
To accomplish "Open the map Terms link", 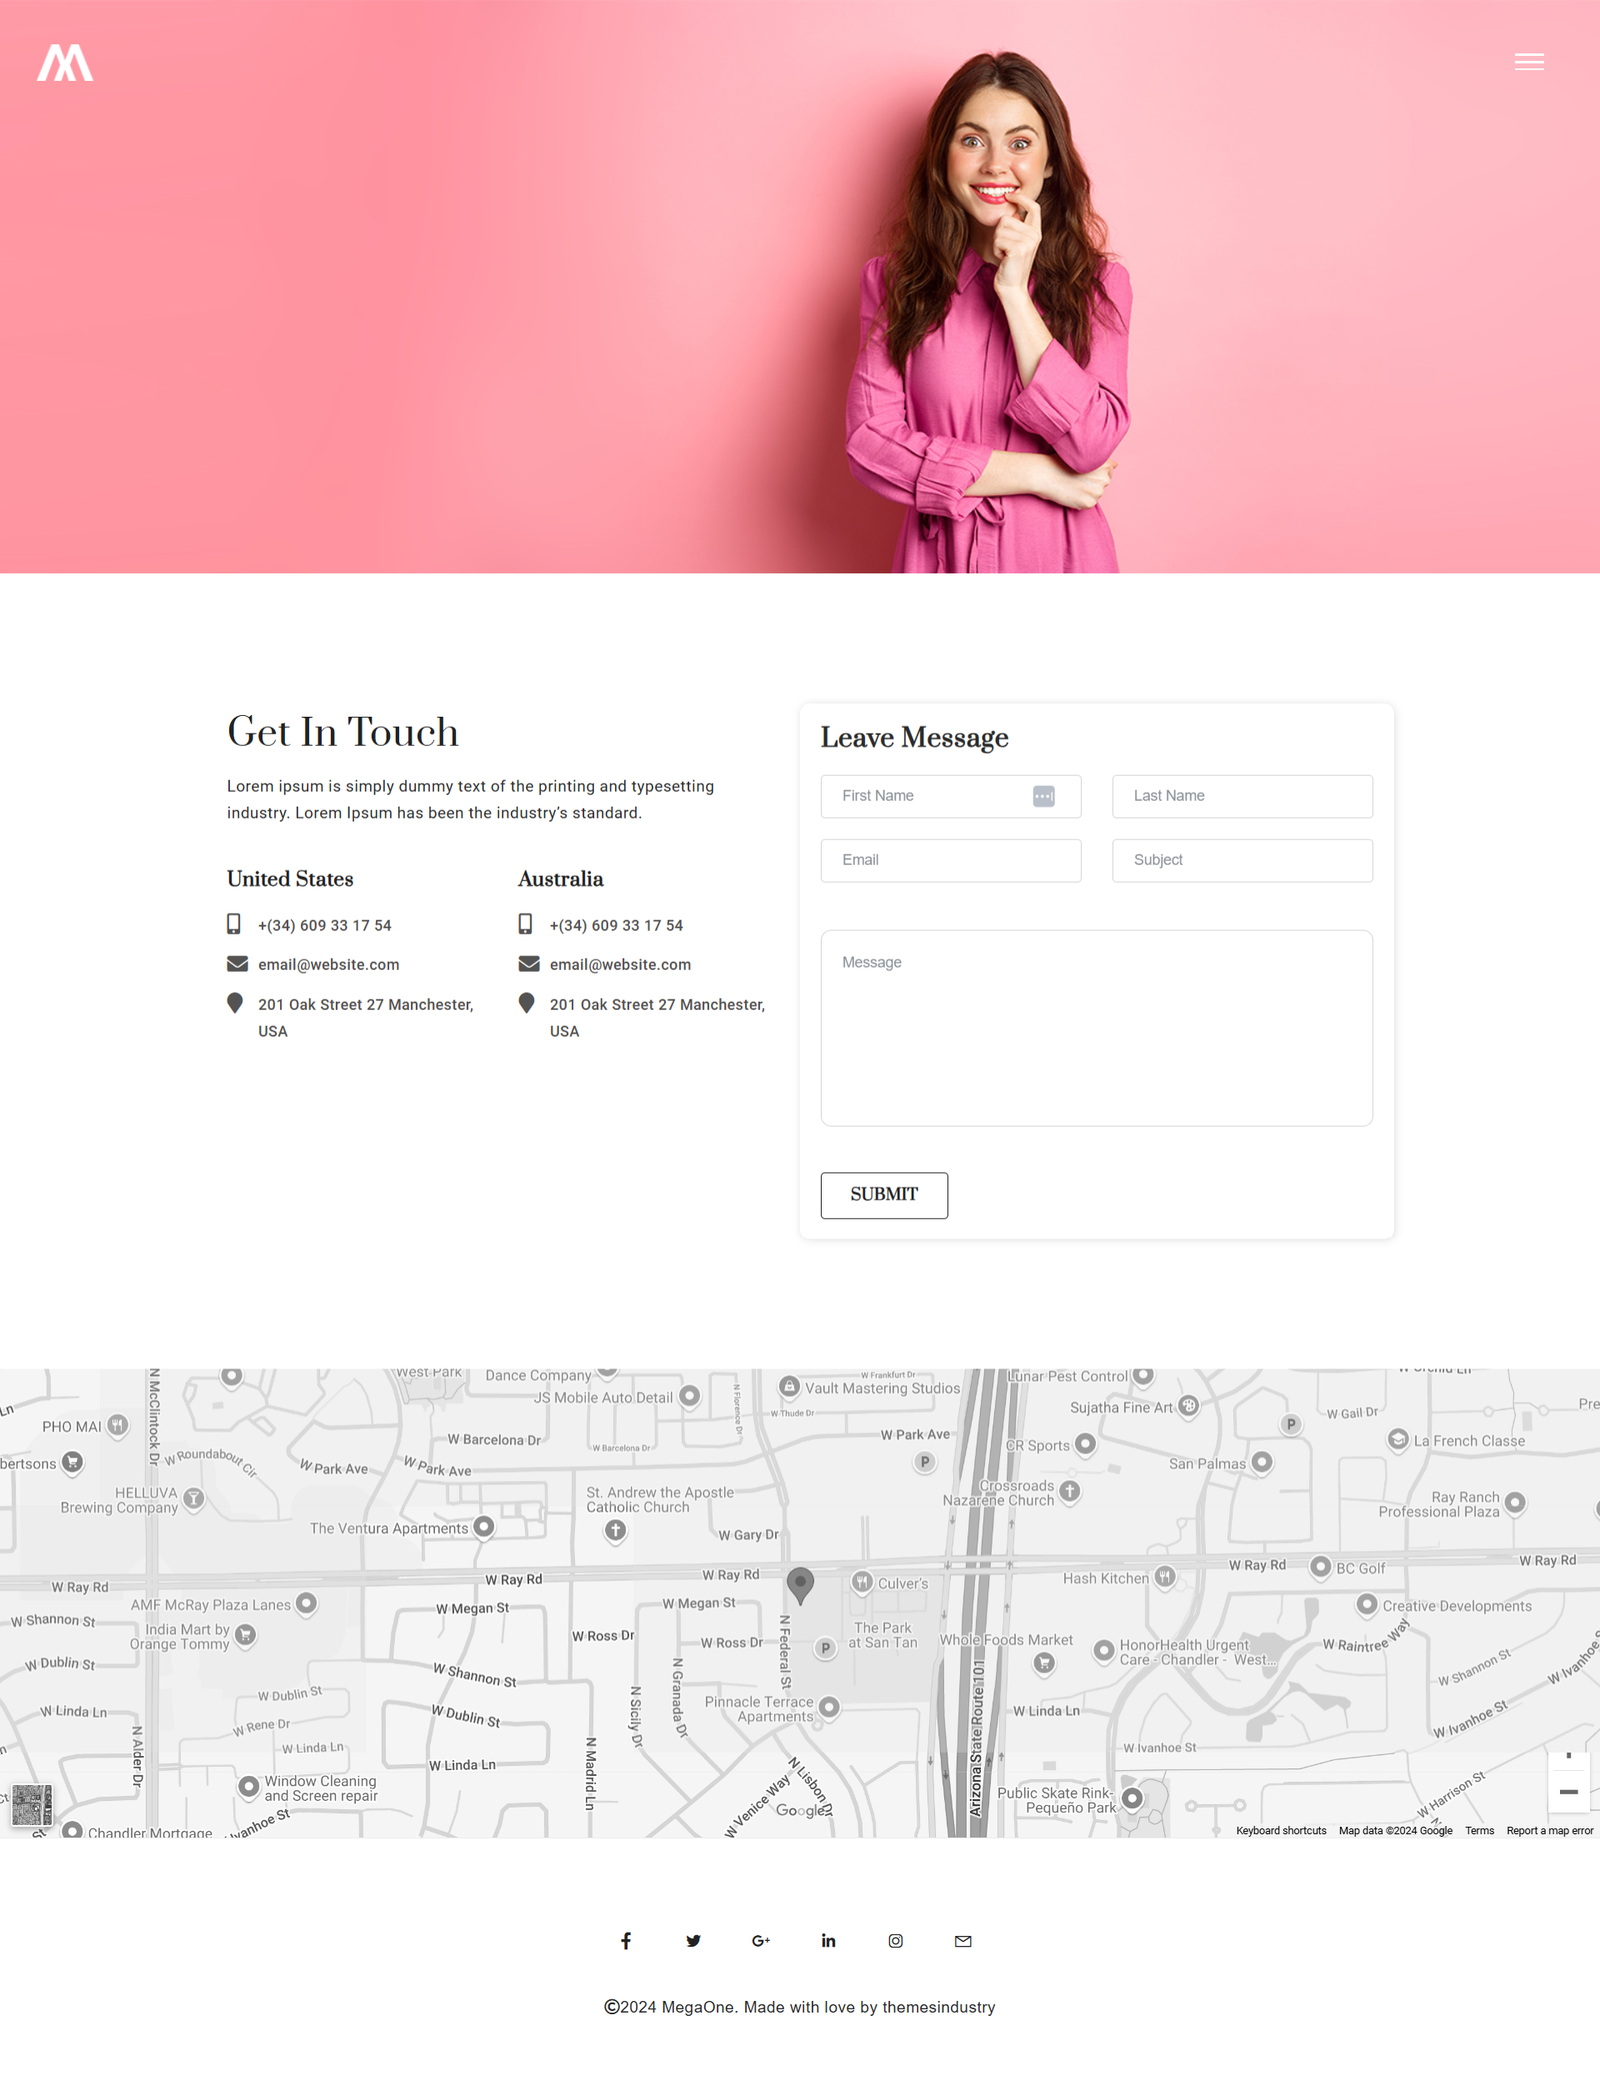I will pos(1479,1830).
